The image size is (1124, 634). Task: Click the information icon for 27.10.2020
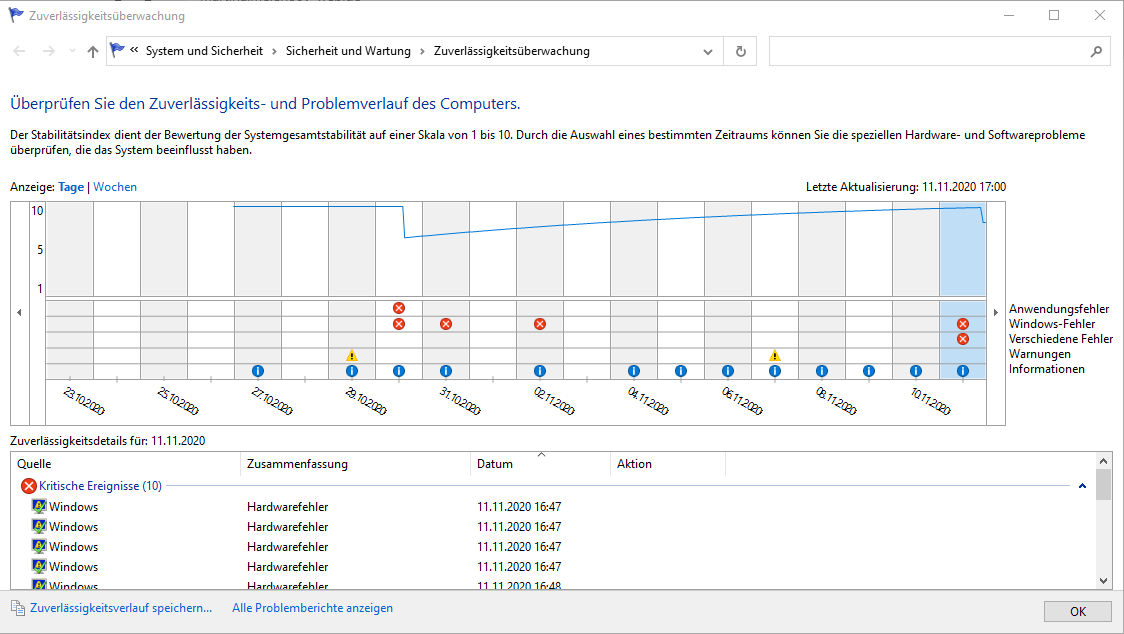pyautogui.click(x=258, y=371)
